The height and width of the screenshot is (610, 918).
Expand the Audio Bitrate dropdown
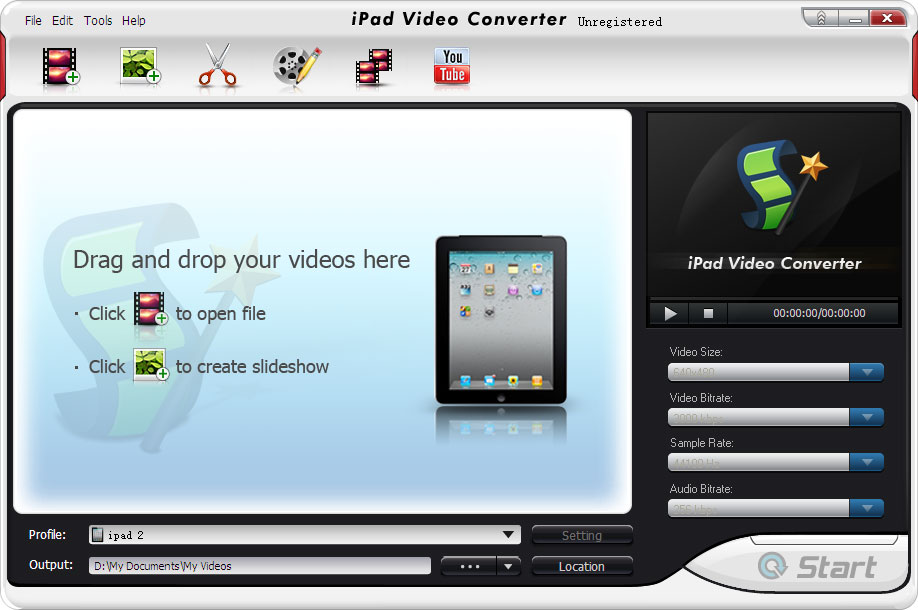(867, 508)
